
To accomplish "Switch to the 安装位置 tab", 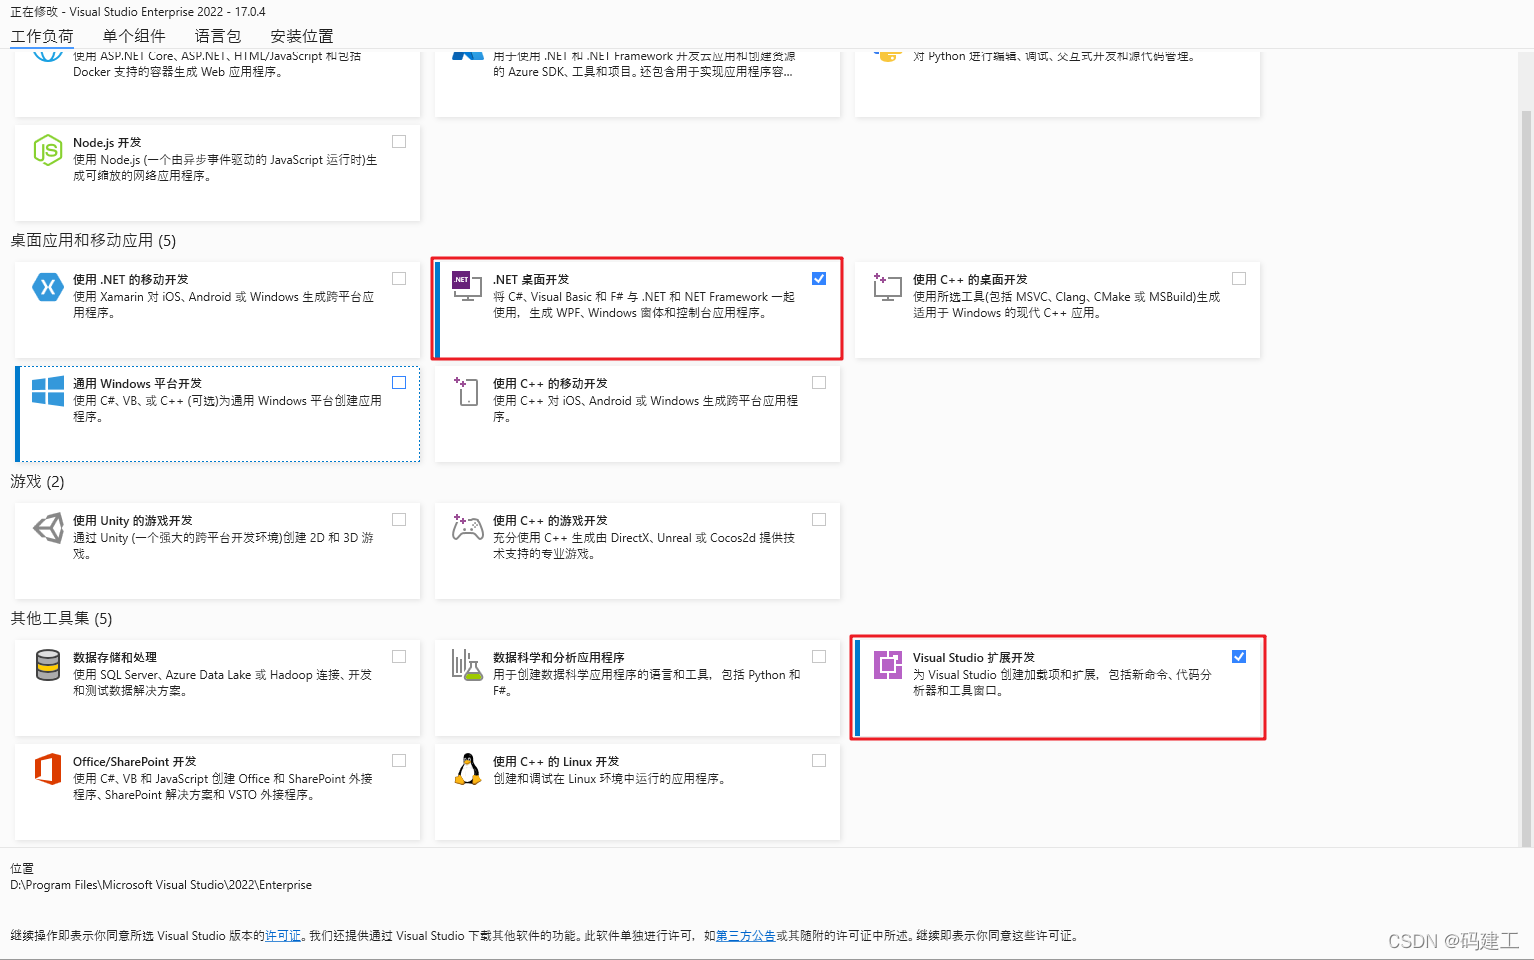I will tap(302, 36).
